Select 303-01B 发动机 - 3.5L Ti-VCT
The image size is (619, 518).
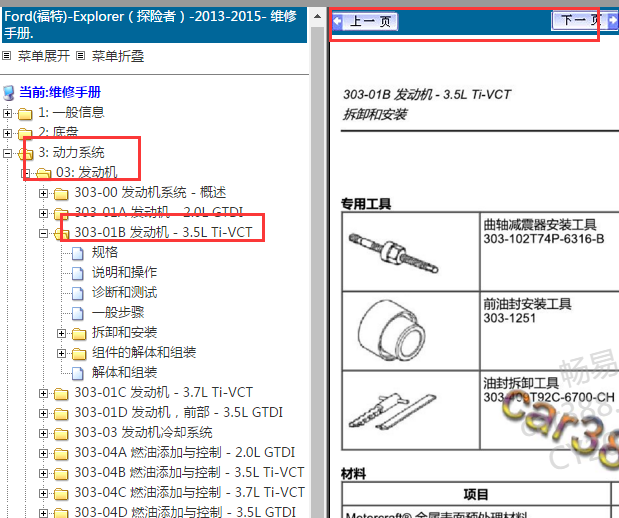(x=163, y=233)
